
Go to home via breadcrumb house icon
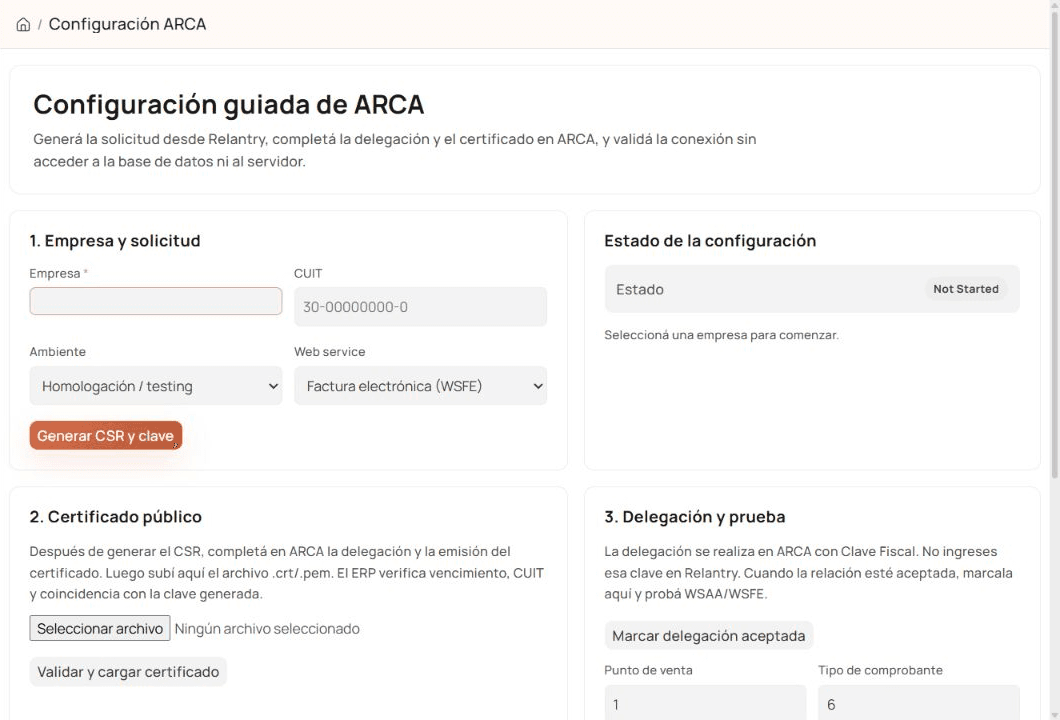coord(23,25)
